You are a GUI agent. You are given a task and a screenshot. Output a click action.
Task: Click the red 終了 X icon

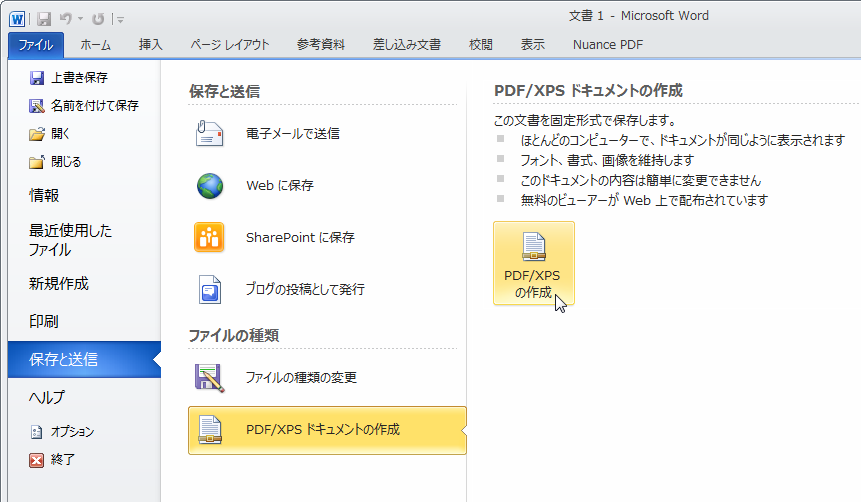37,460
